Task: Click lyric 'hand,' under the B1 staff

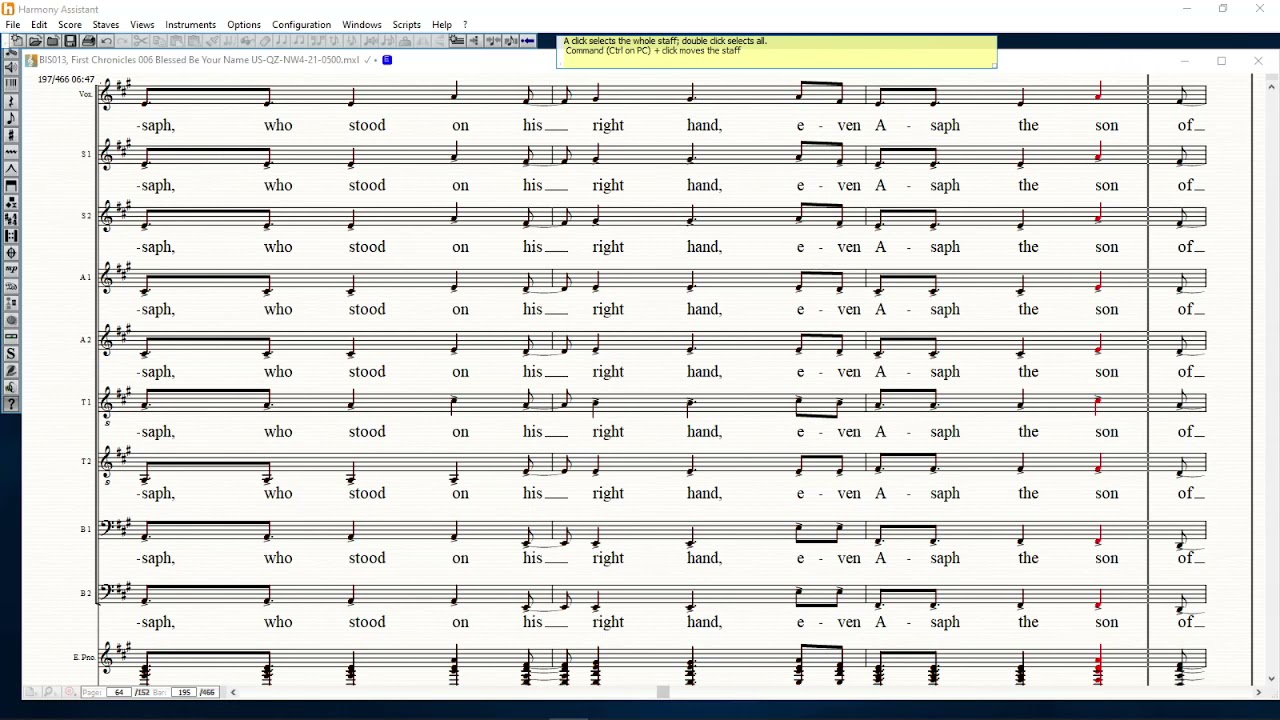Action: point(704,558)
